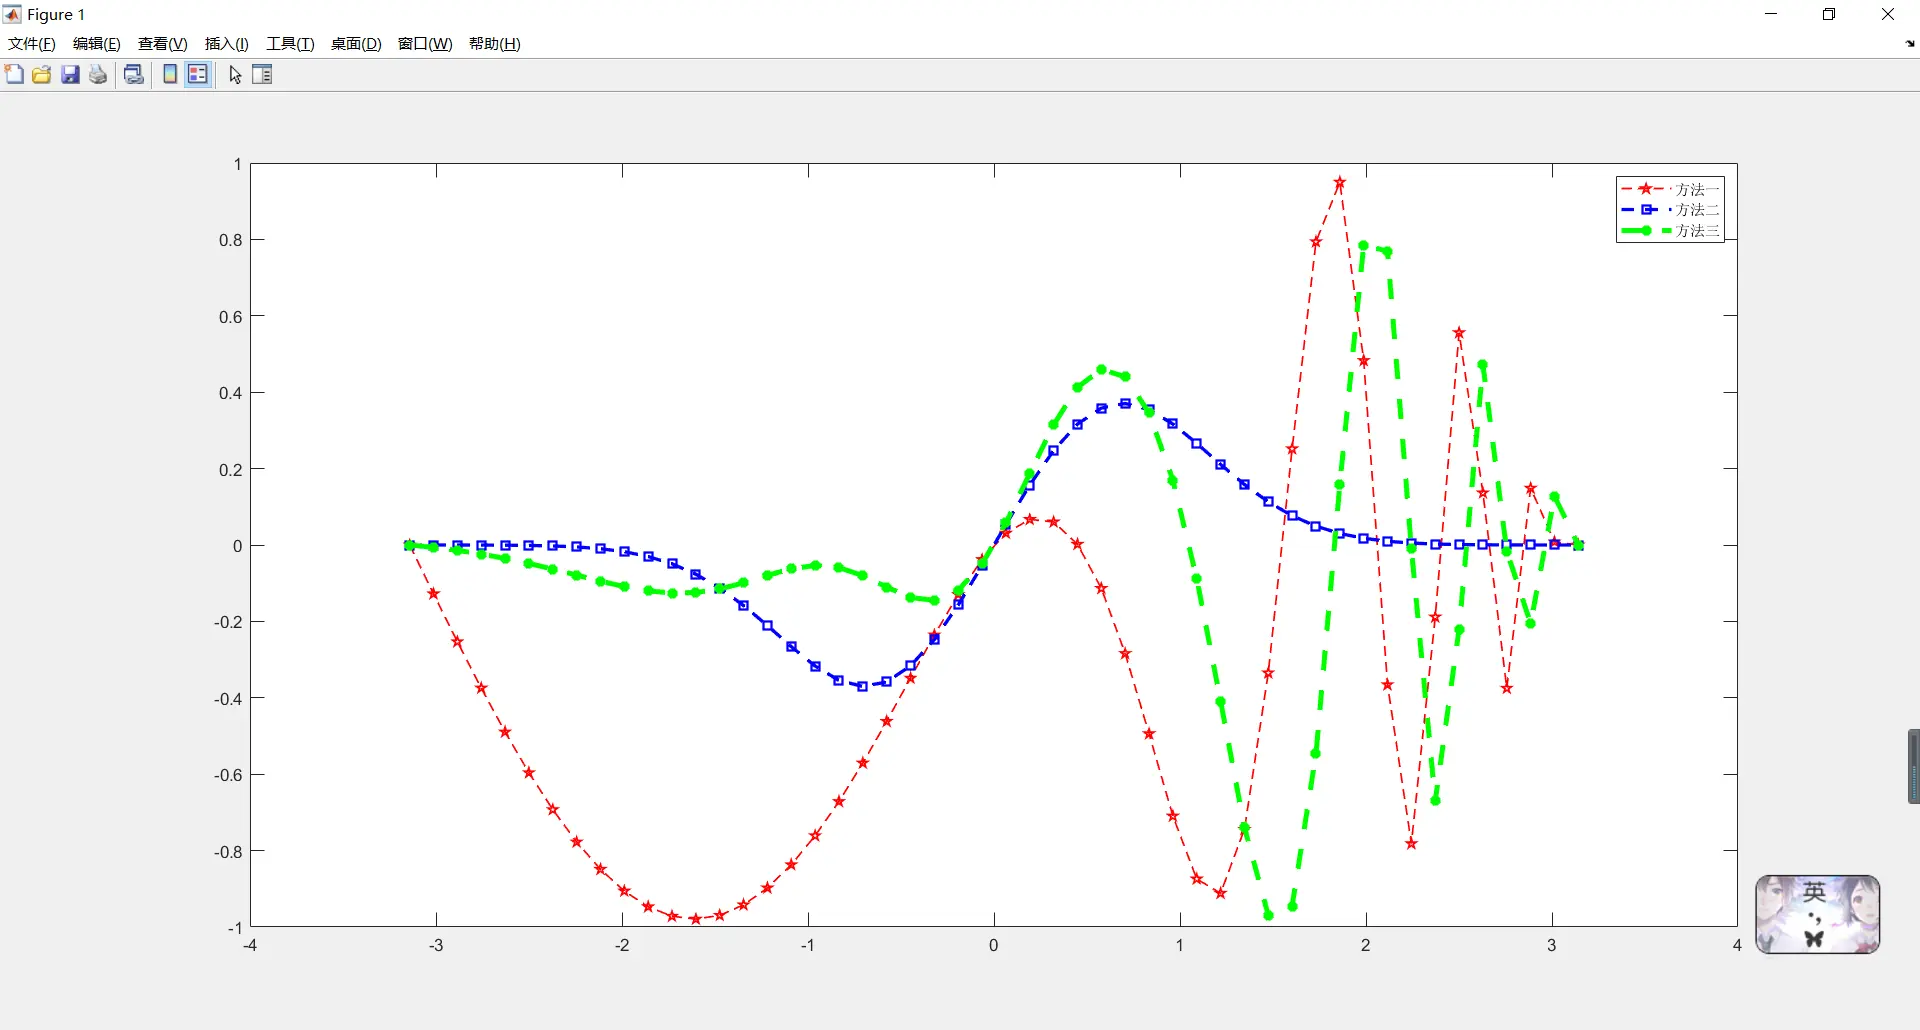This screenshot has width=1920, height=1030.
Task: Activate the edit plot arrow tool
Action: (235, 75)
